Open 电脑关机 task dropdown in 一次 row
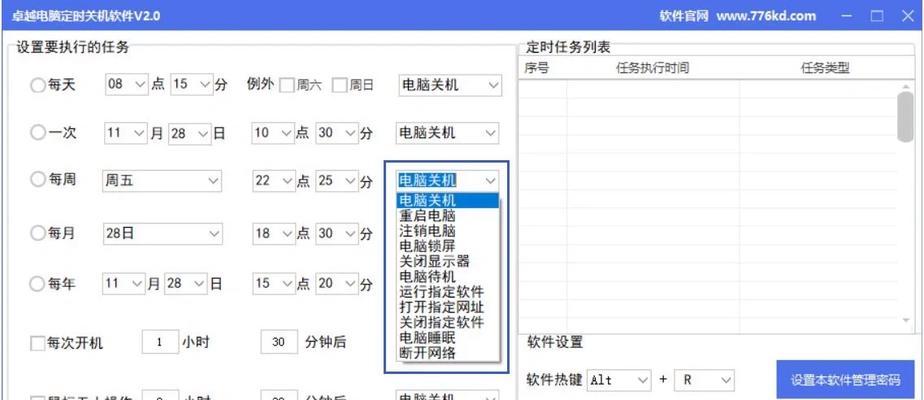The width and height of the screenshot is (924, 400). point(447,133)
